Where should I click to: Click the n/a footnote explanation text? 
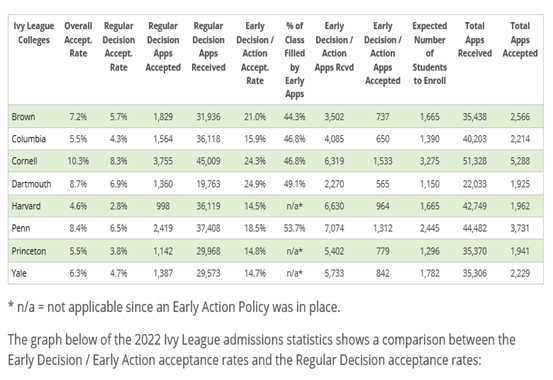tap(174, 307)
